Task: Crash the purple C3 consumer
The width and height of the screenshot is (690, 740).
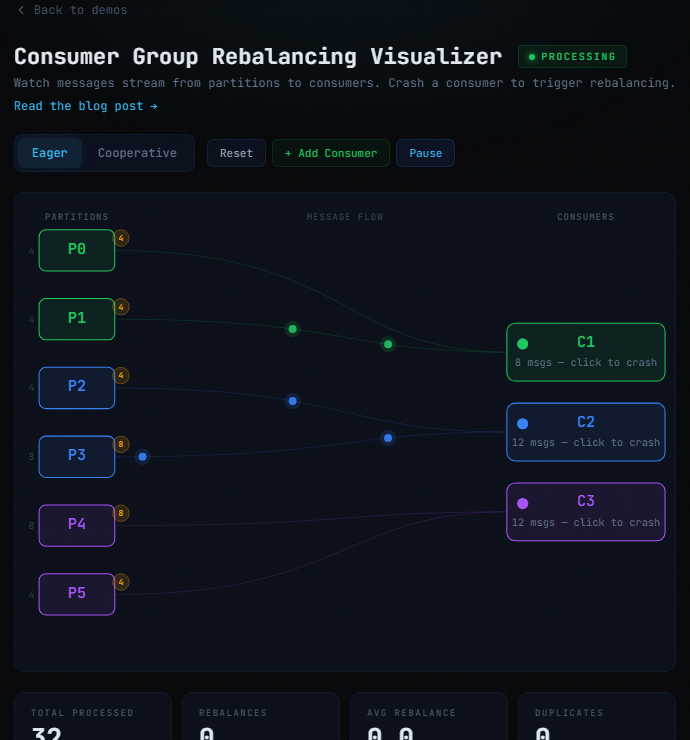Action: (x=585, y=512)
